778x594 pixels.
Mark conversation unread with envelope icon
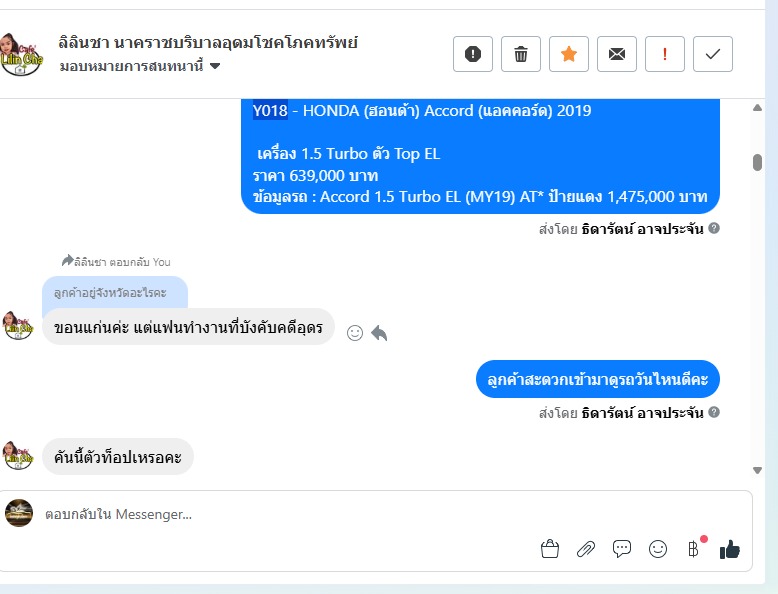tap(617, 54)
